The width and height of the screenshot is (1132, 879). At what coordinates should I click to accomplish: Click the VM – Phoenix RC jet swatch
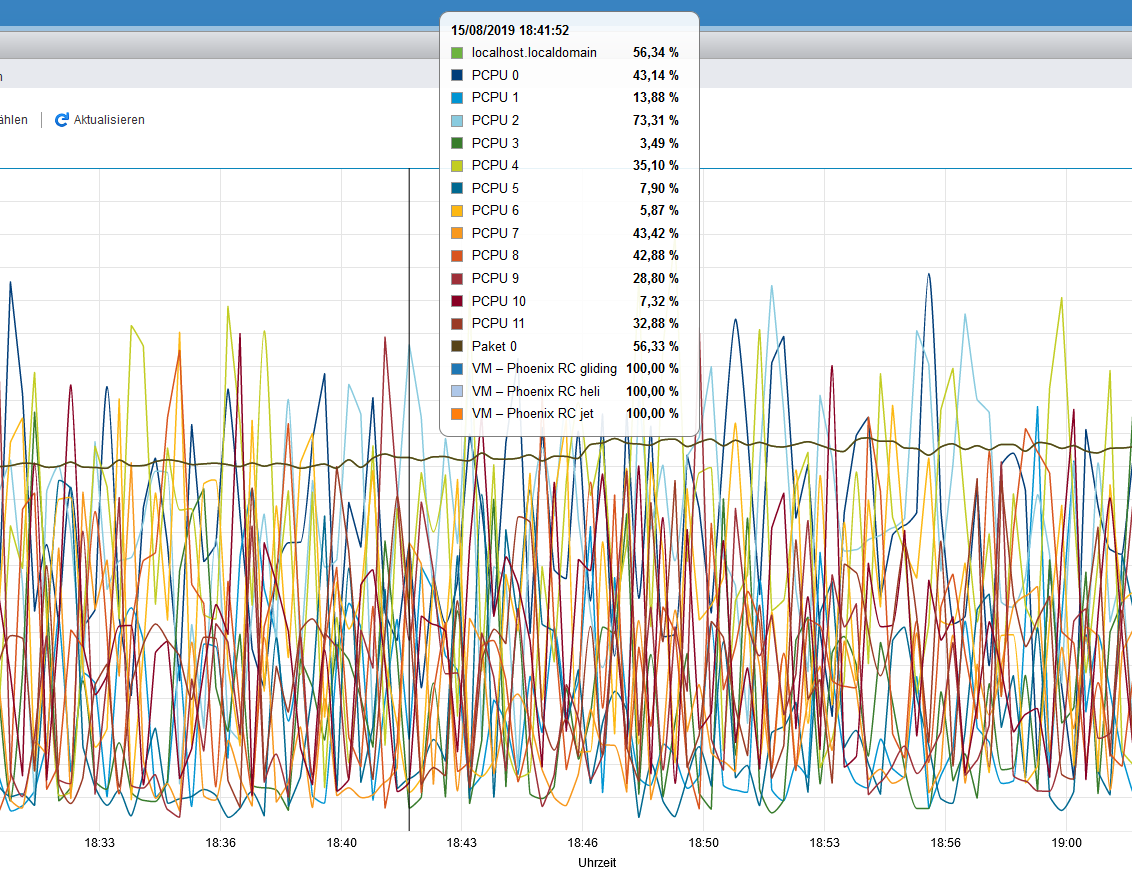[457, 413]
